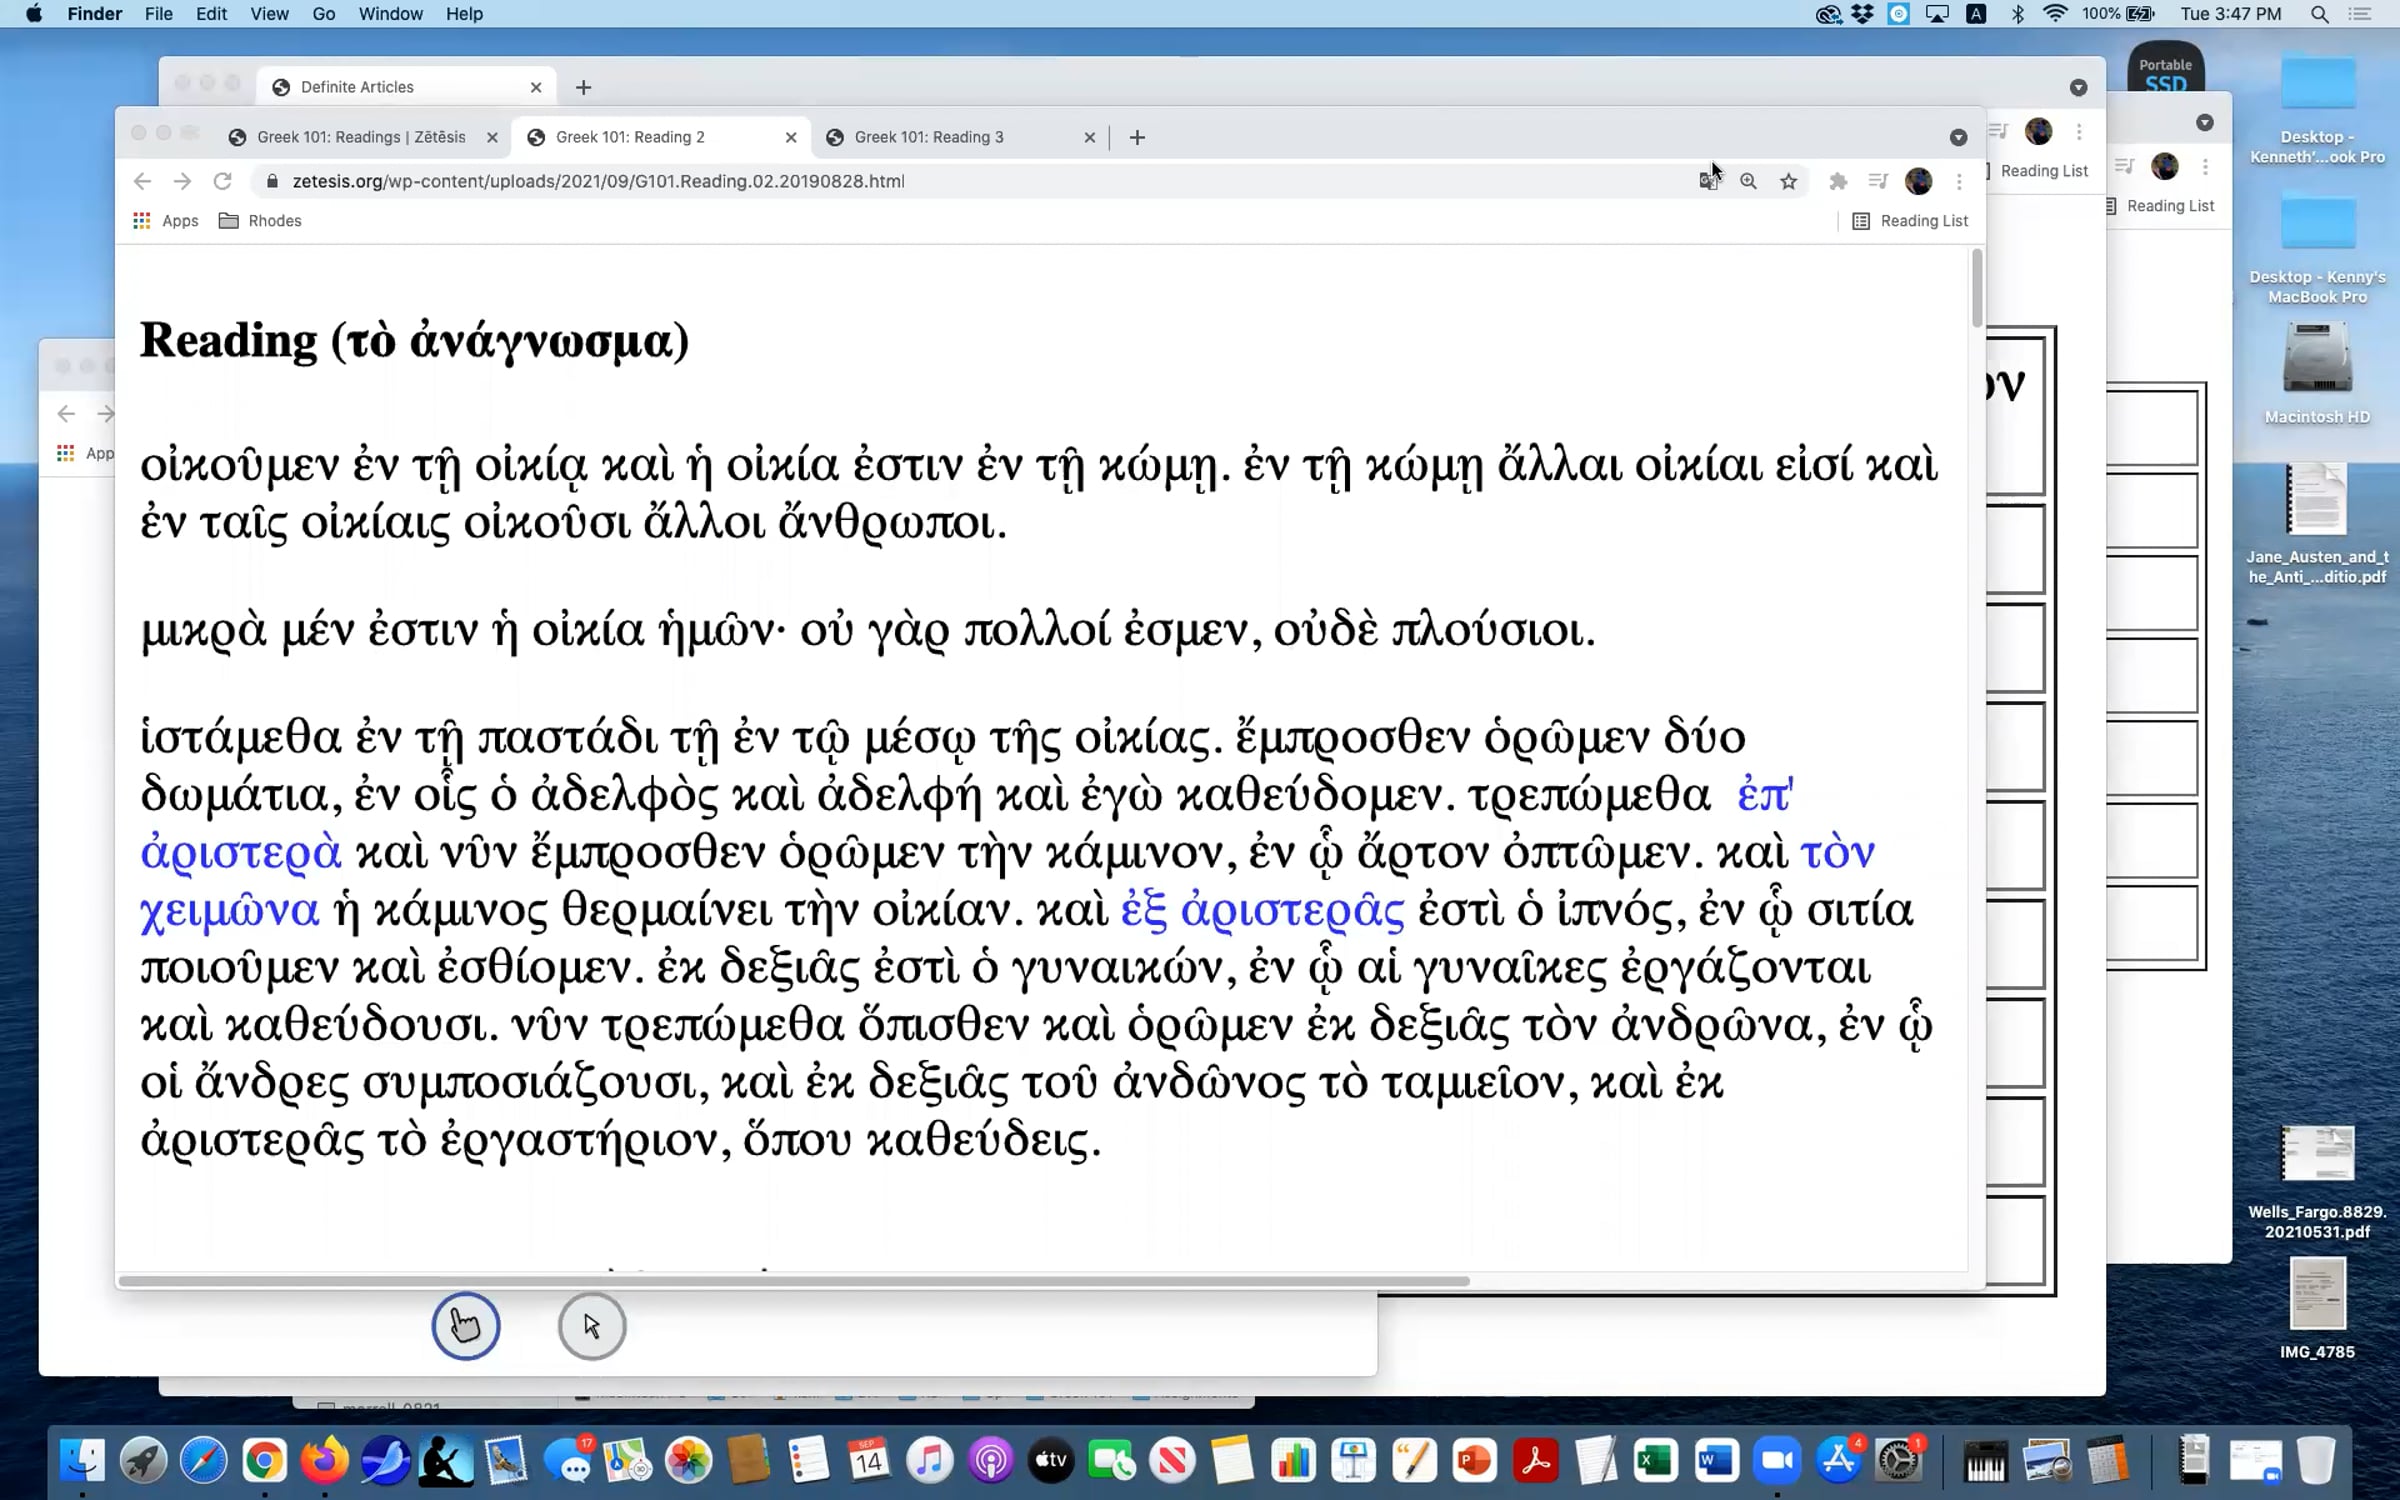
Task: Click profile avatar in Definite Articles window
Action: 2038,131
